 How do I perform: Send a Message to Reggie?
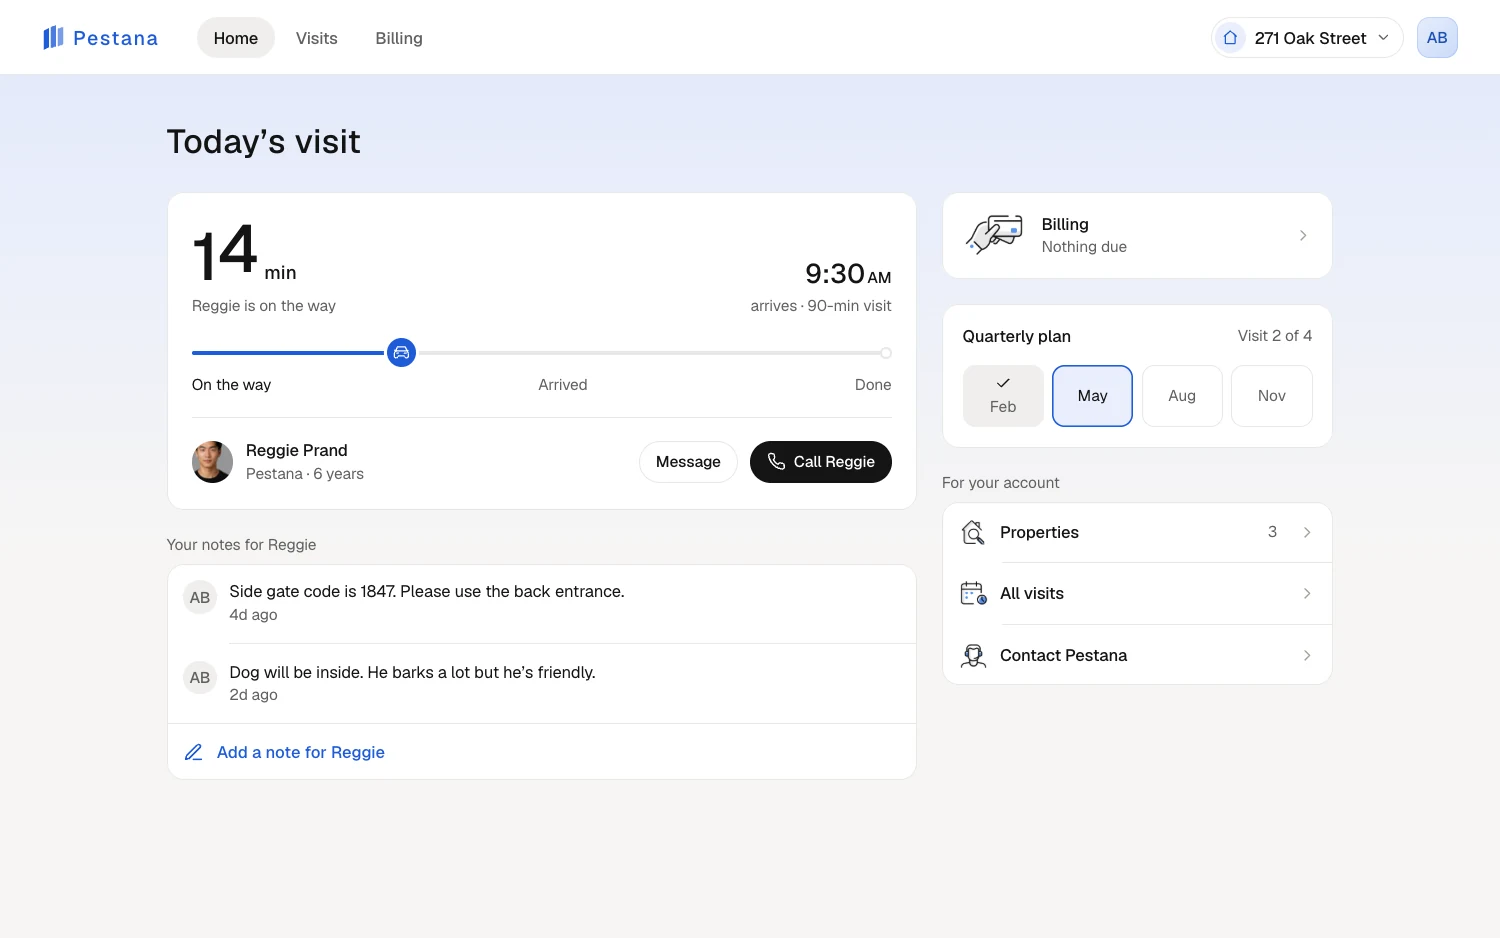(688, 462)
